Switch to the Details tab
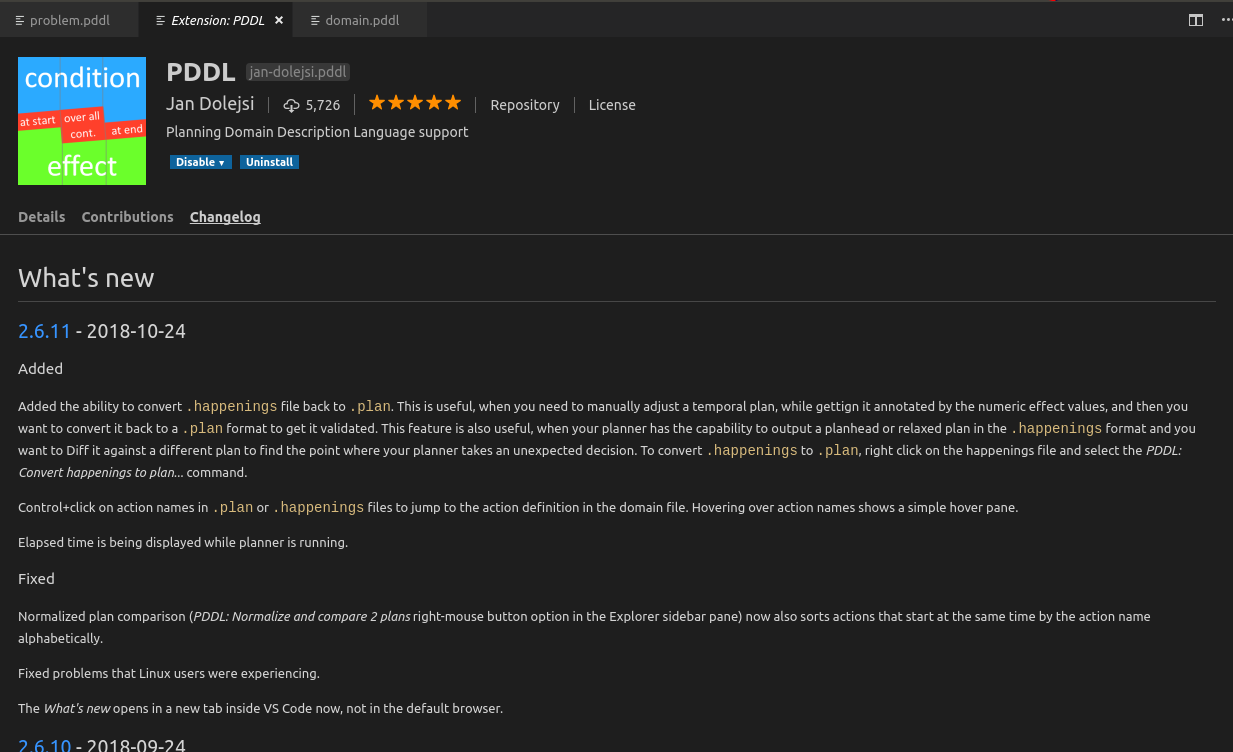Screen dimensions: 1233x752 click(41, 217)
